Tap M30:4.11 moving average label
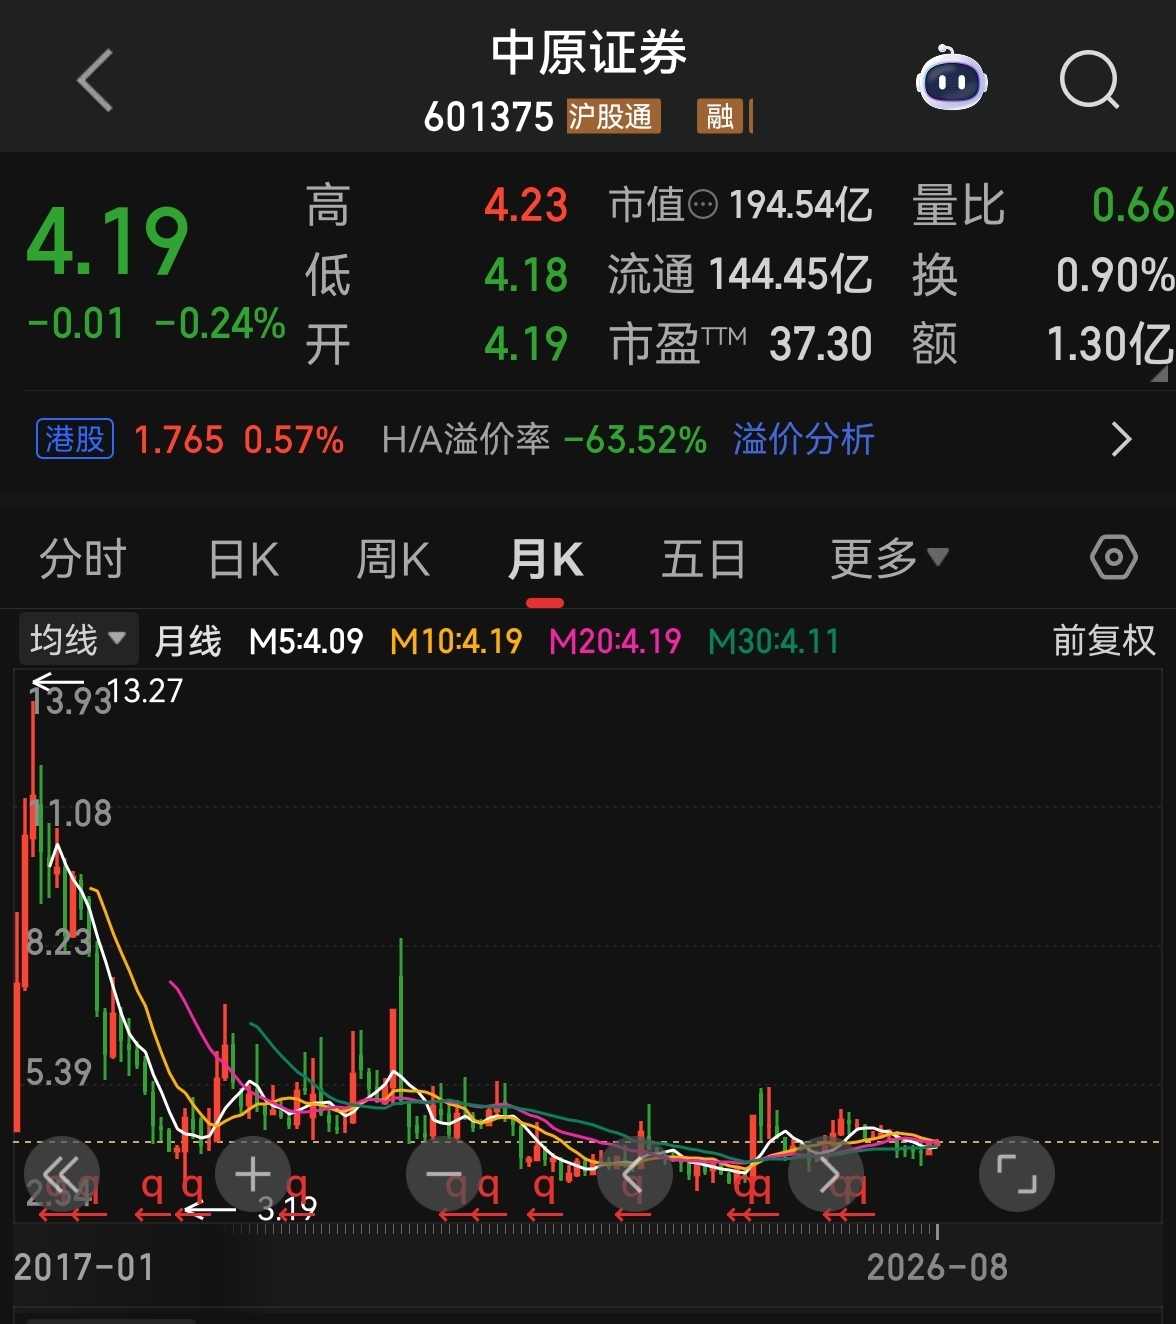 click(773, 641)
